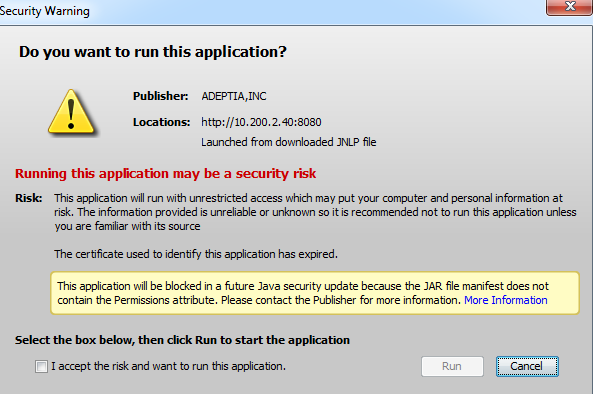Image resolution: width=593 pixels, height=394 pixels.
Task: Click the Cancel button
Action: tap(527, 366)
